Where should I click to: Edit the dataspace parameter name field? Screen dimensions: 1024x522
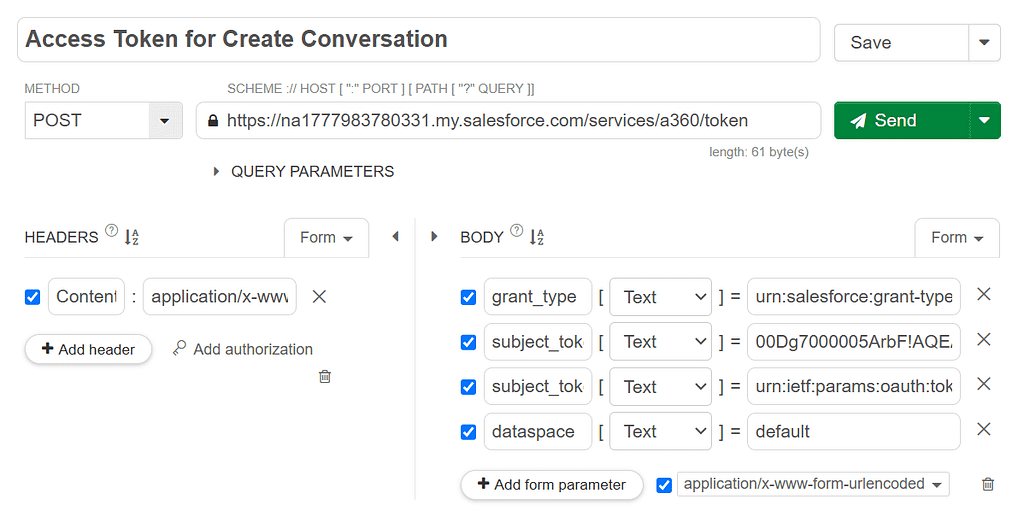pos(537,431)
